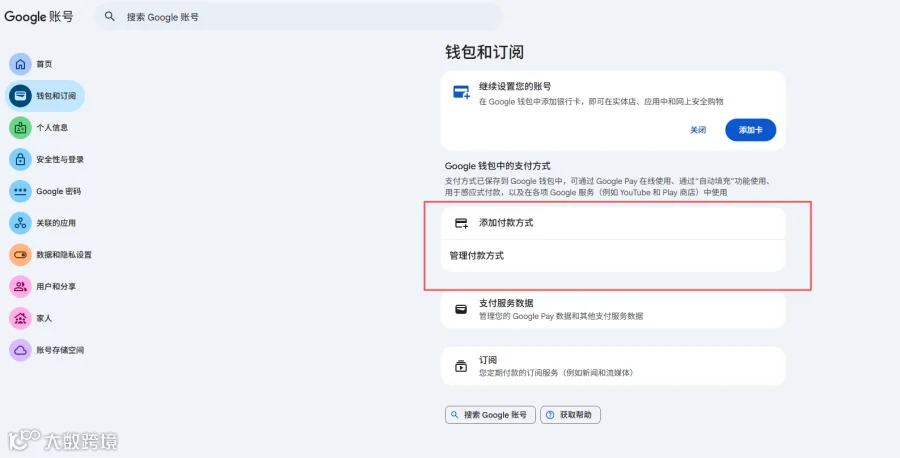The width and height of the screenshot is (900, 458).
Task: Click the 搜索 Google 账号 chip button
Action: click(x=490, y=415)
